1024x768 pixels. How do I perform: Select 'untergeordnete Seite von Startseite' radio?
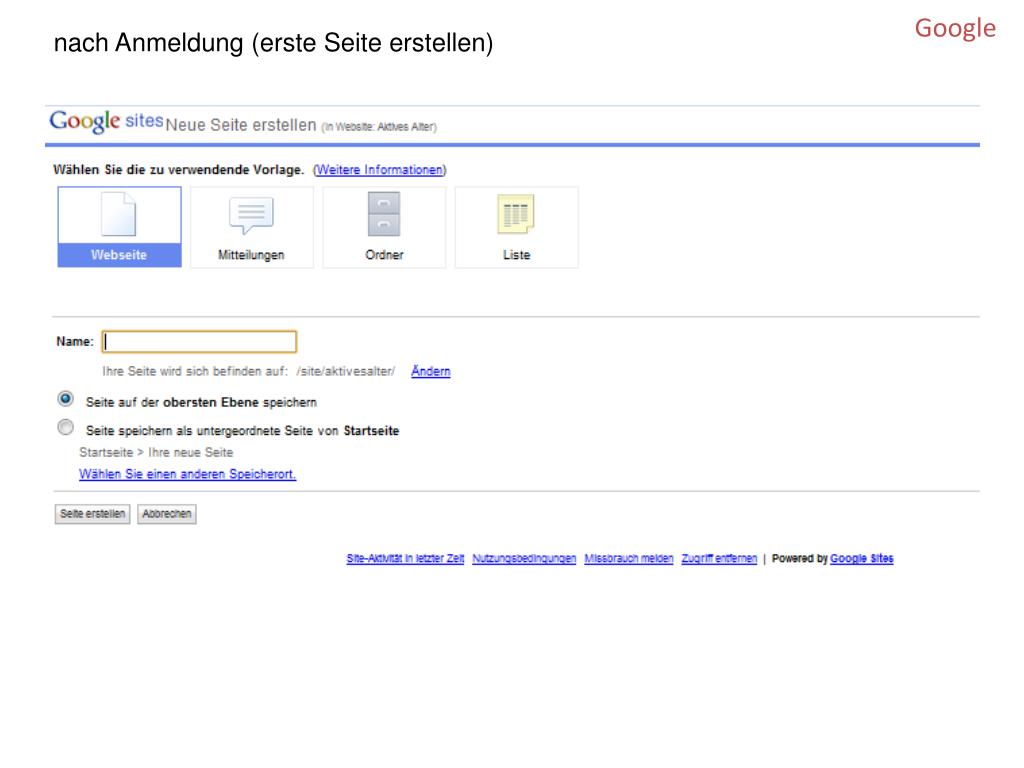(65, 427)
